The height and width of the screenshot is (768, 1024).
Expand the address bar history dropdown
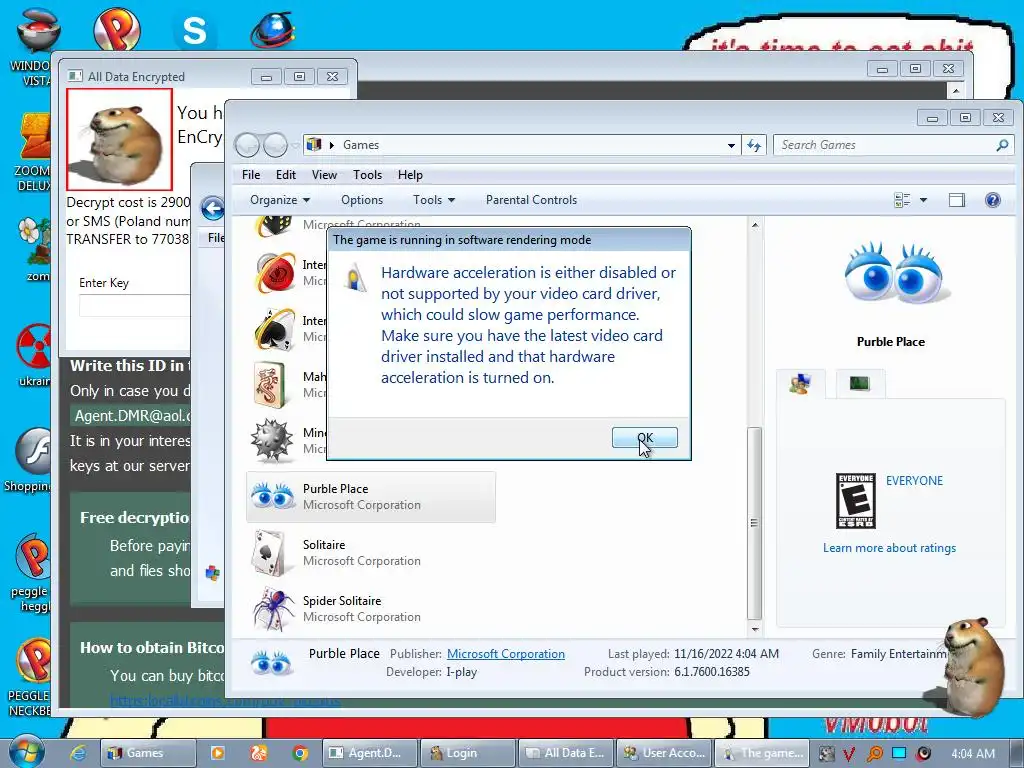tap(731, 145)
